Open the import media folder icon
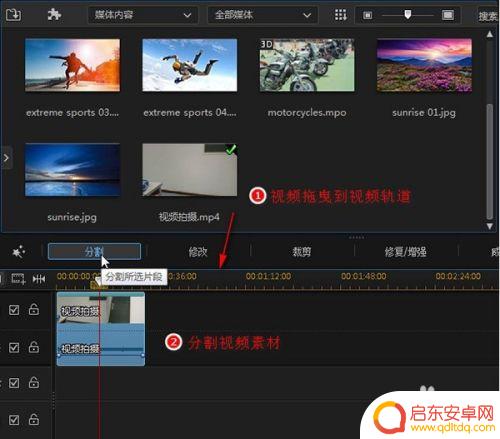Image resolution: width=500 pixels, height=439 pixels. [13, 15]
